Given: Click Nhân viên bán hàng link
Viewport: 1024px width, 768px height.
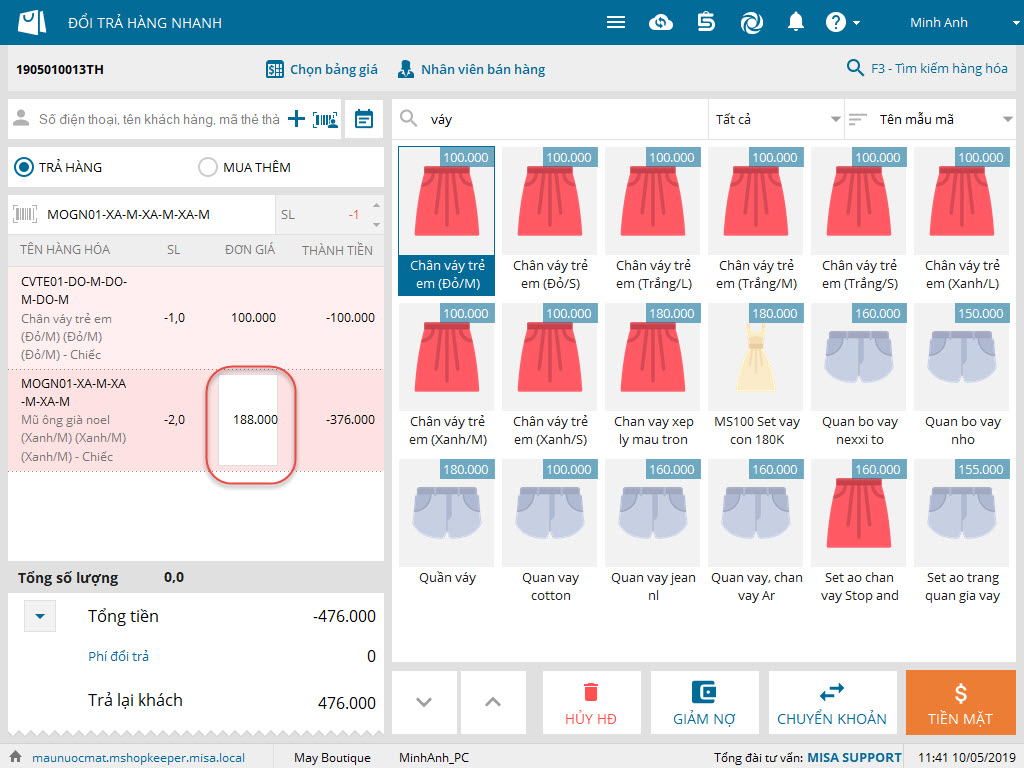Looking at the screenshot, I should coord(471,69).
